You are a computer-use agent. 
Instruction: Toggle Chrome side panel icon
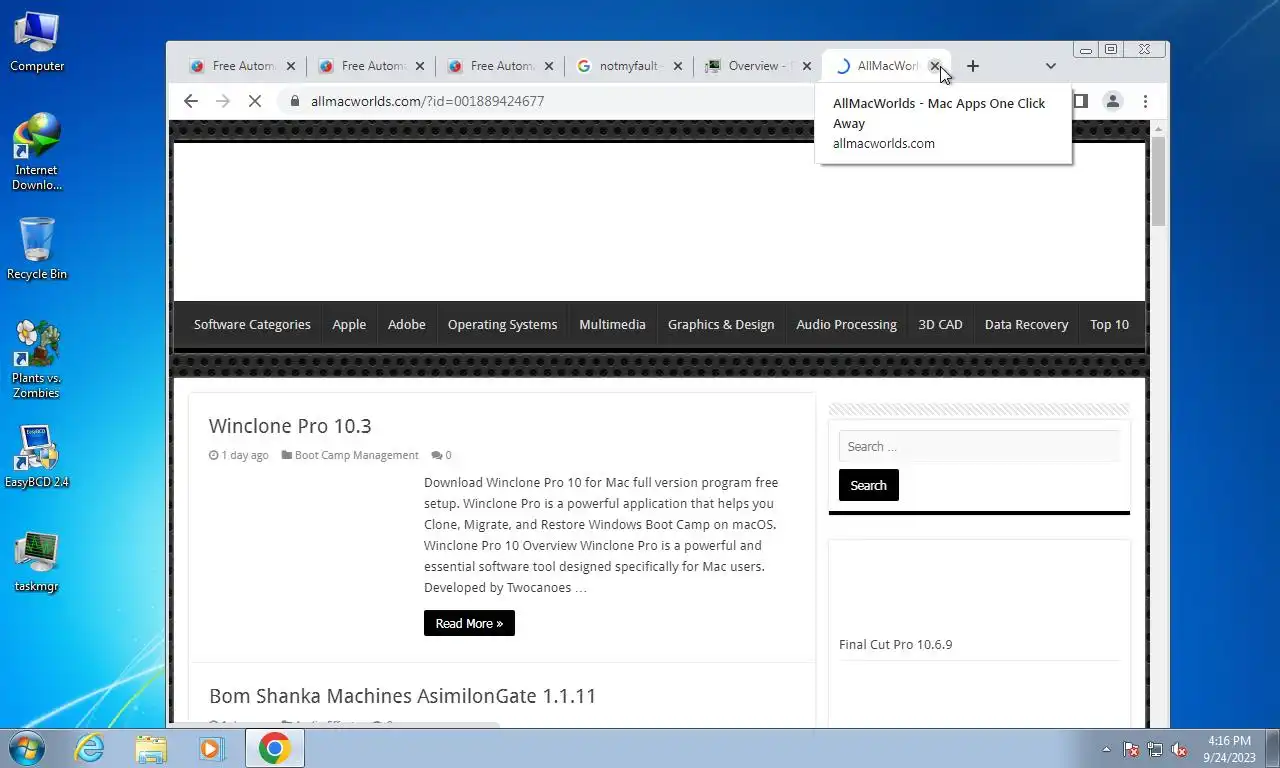1080,101
